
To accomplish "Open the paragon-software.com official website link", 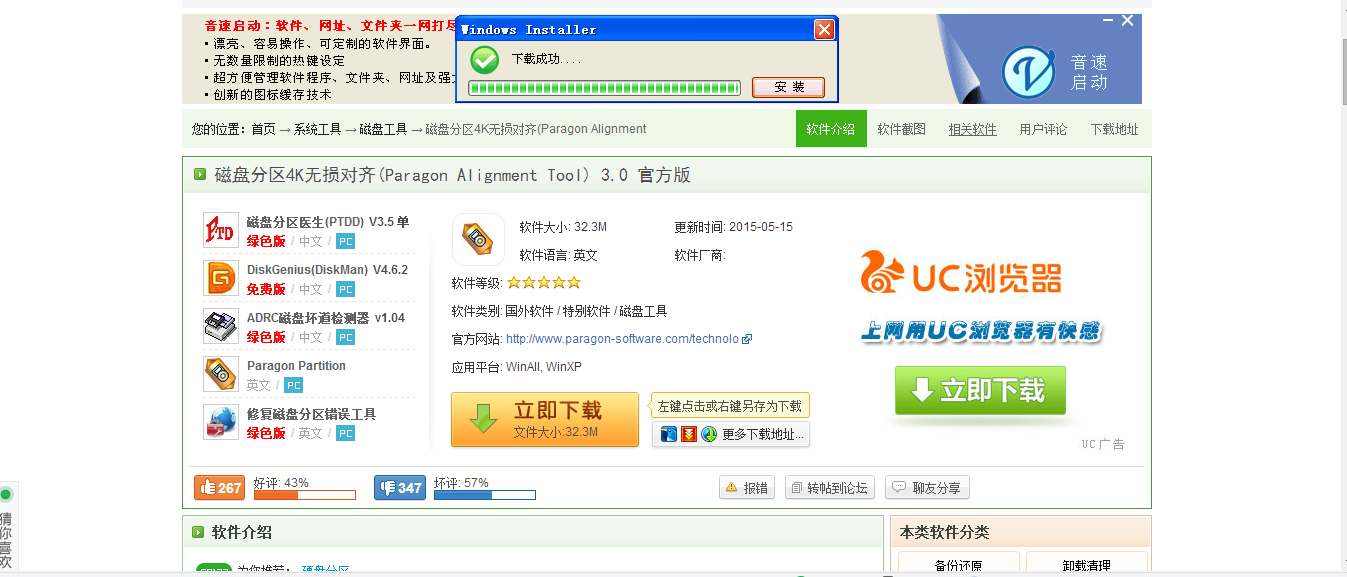I will pos(622,339).
